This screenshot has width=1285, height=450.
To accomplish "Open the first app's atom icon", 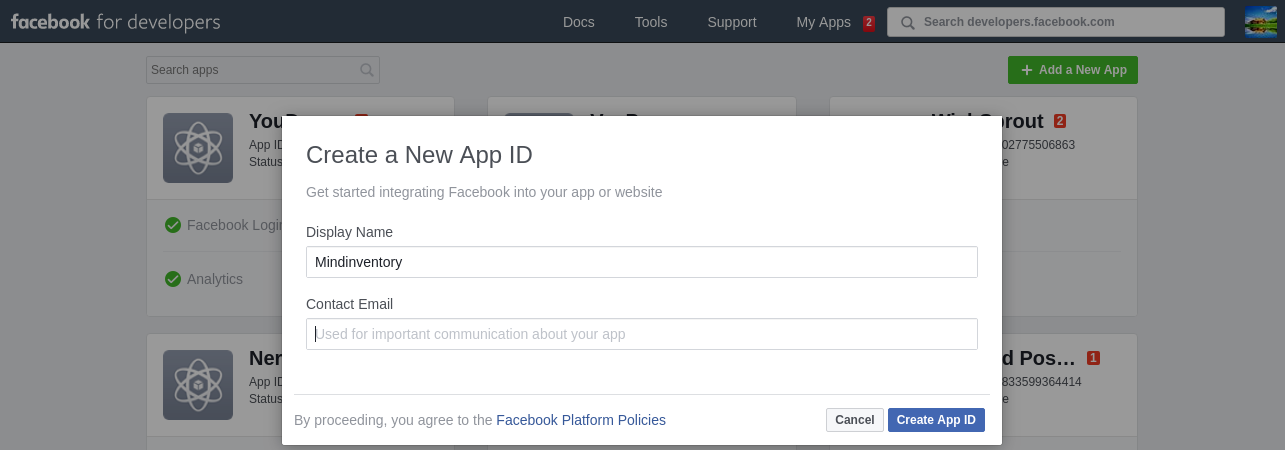I will [198, 148].
